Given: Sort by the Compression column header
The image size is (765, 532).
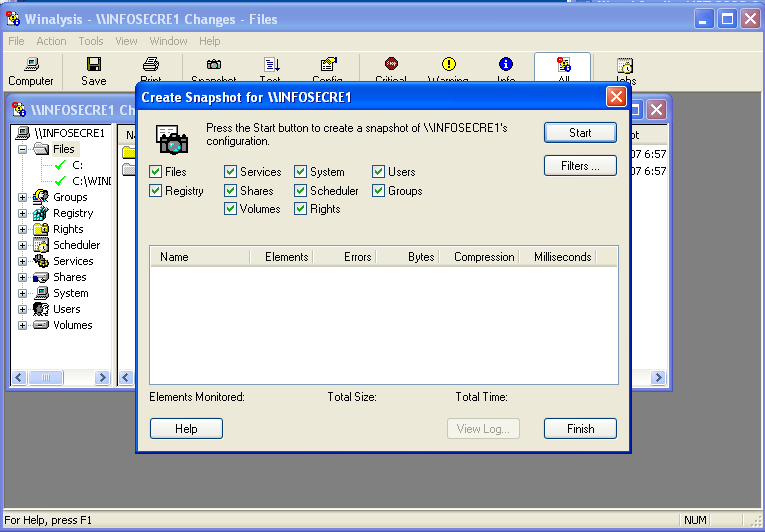Looking at the screenshot, I should click(479, 257).
